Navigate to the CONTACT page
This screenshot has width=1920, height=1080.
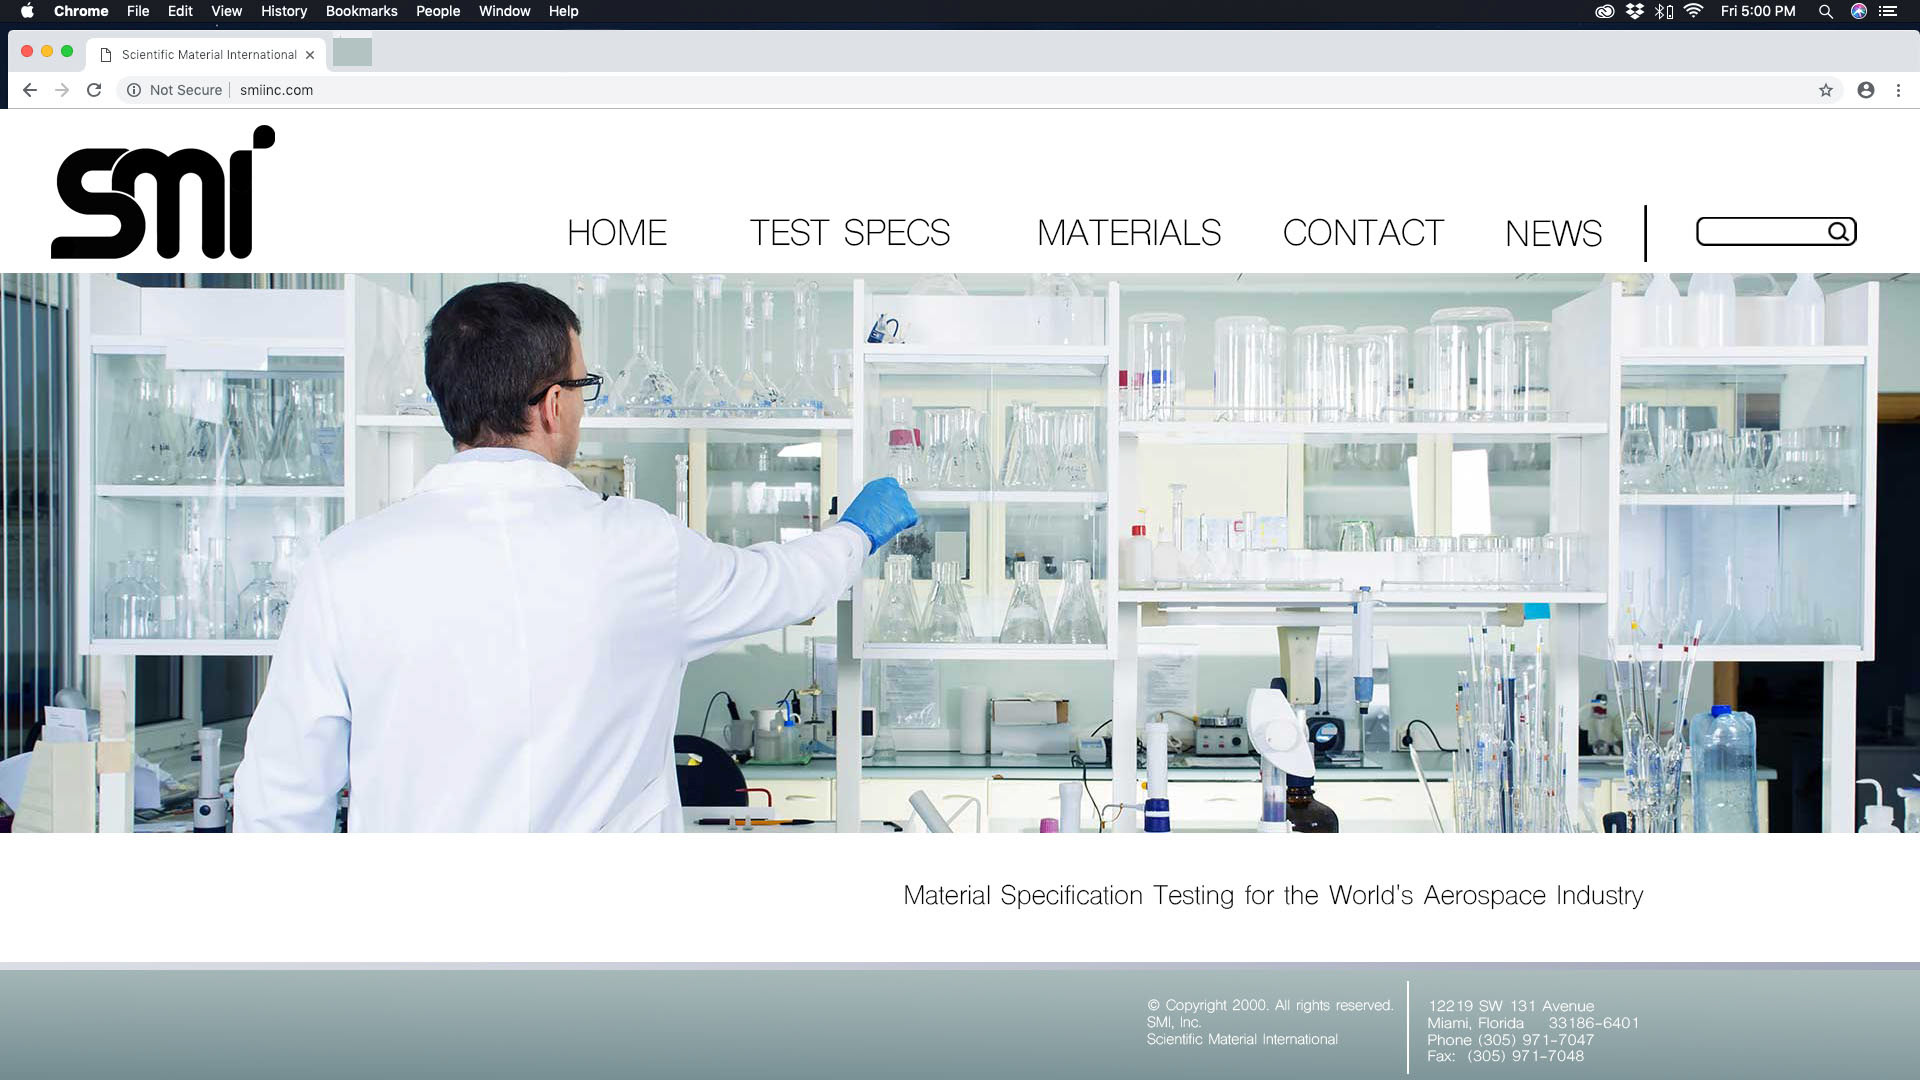click(1363, 233)
